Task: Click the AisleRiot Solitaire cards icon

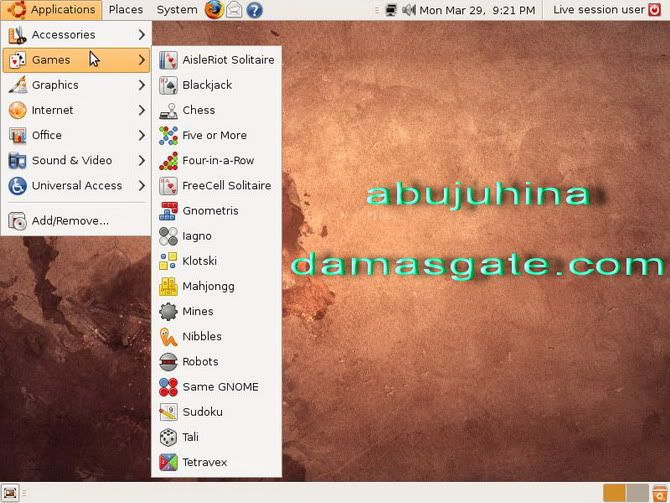Action: click(168, 60)
